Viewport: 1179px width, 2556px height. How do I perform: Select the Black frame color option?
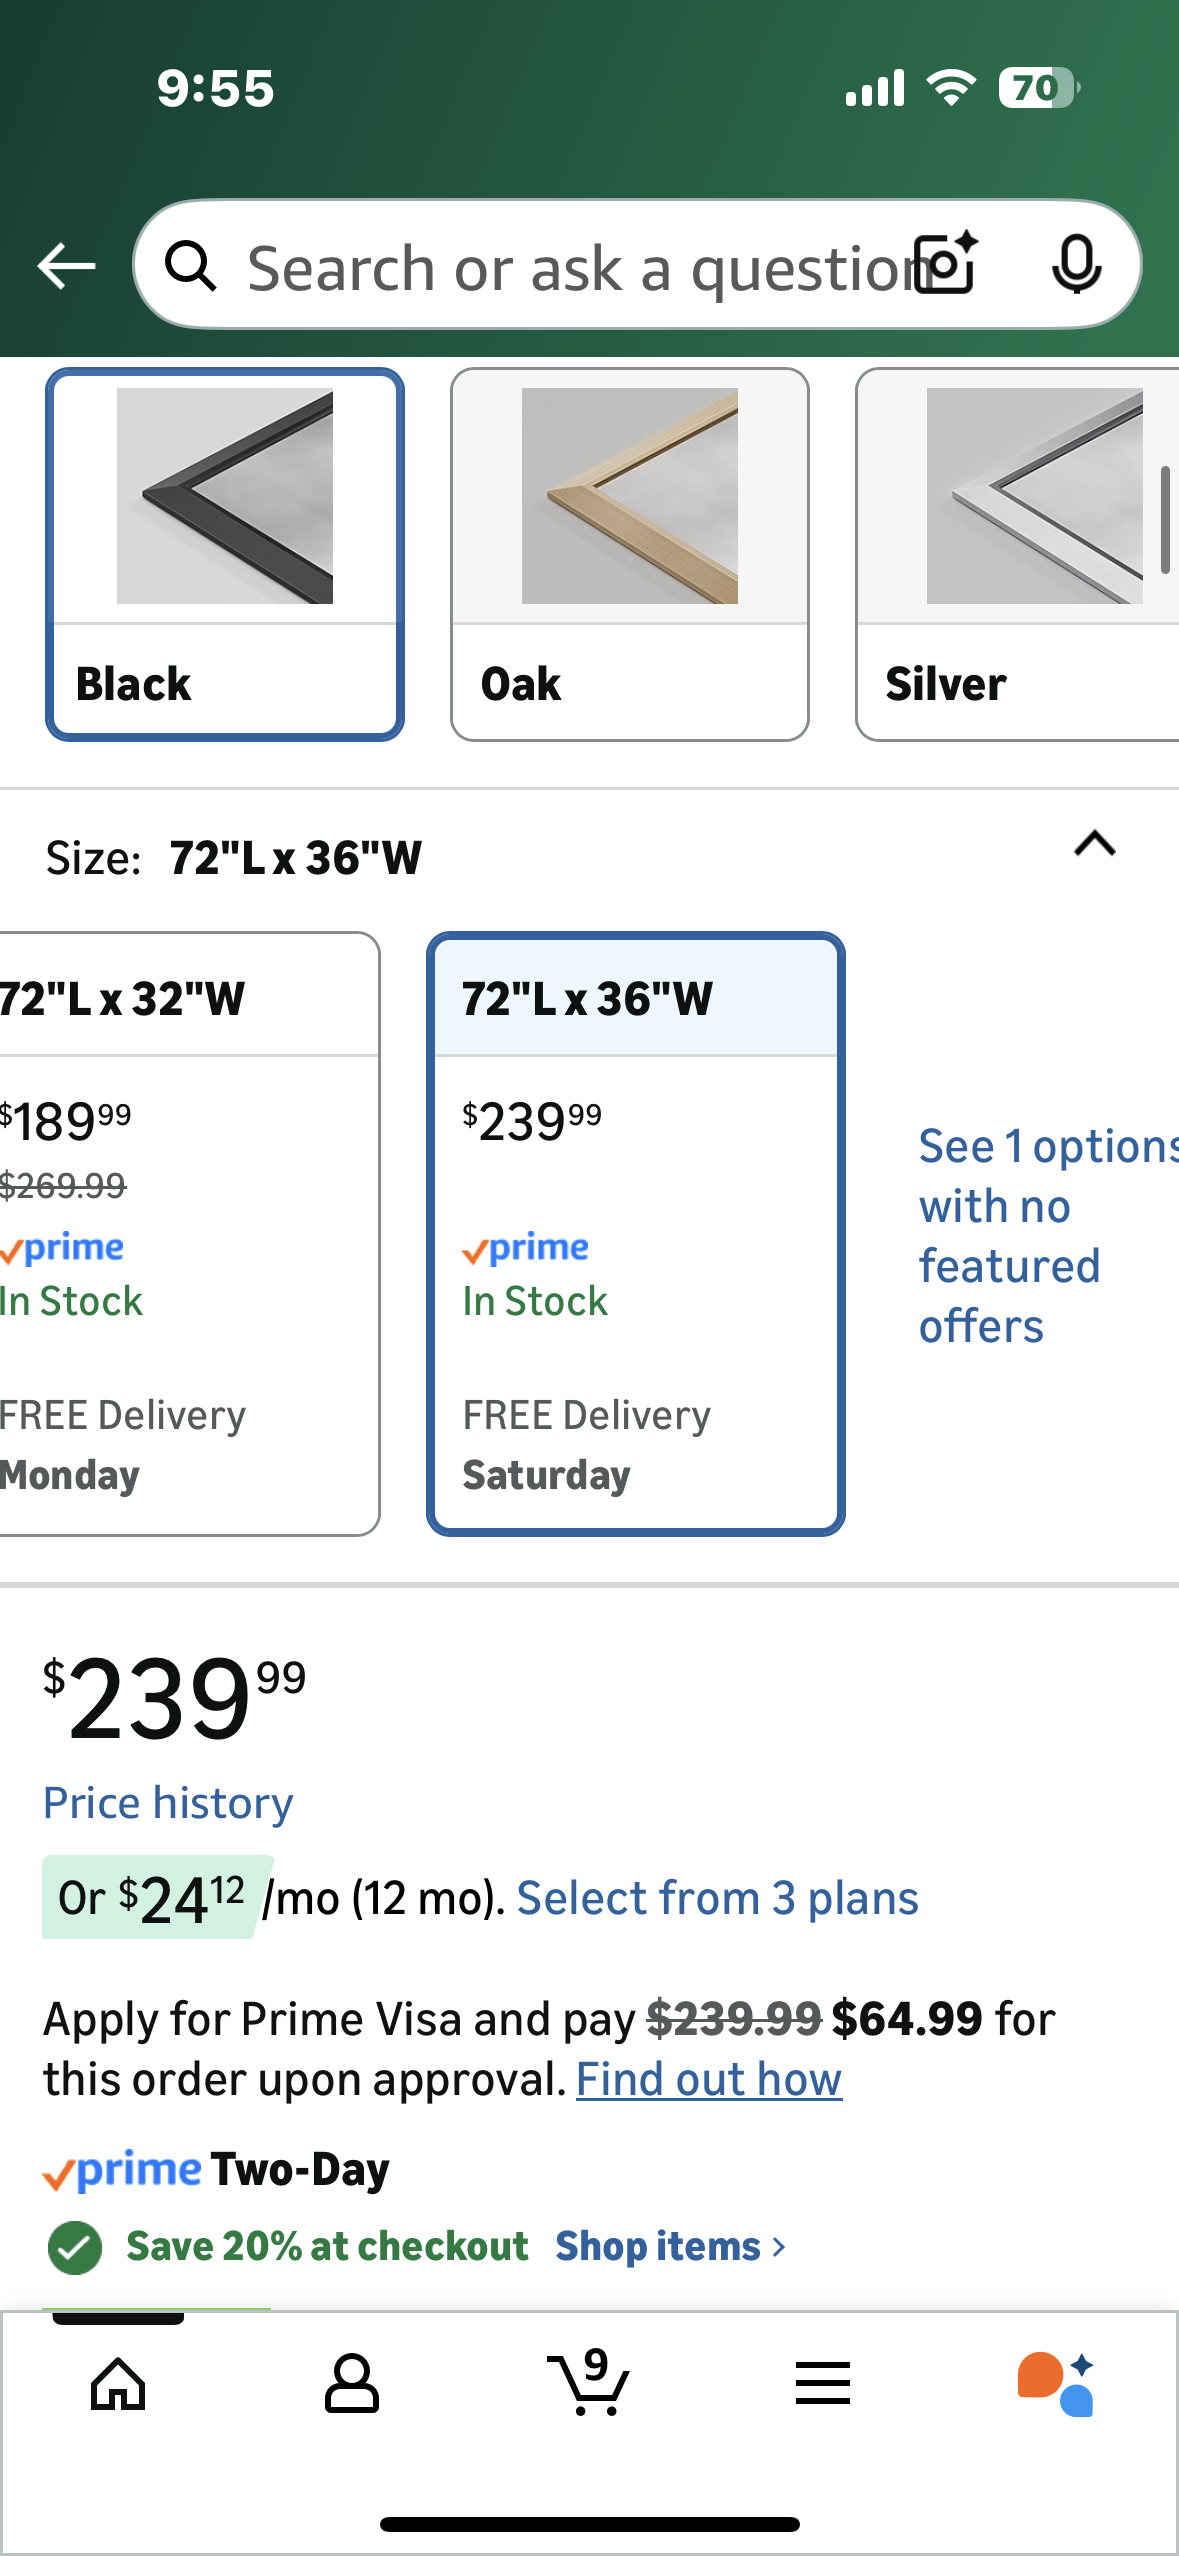coord(225,554)
